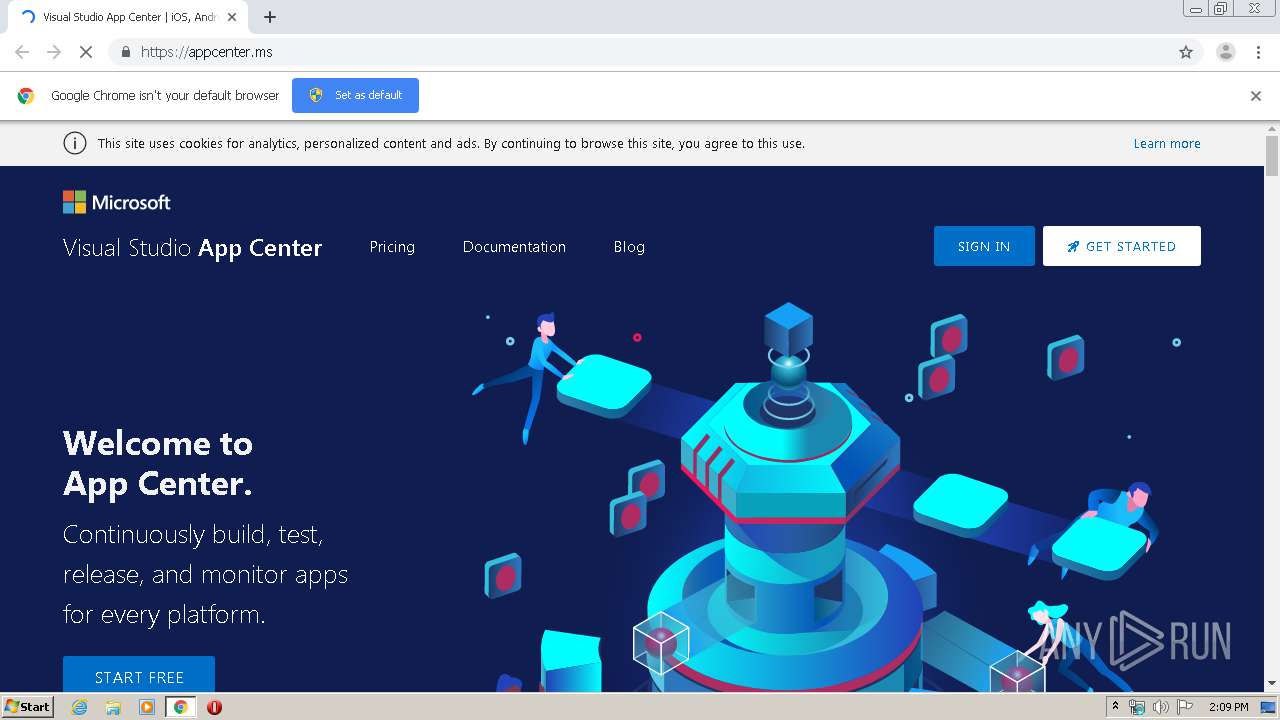This screenshot has width=1280, height=720.
Task: Click the volume speaker tray icon
Action: 1160,707
